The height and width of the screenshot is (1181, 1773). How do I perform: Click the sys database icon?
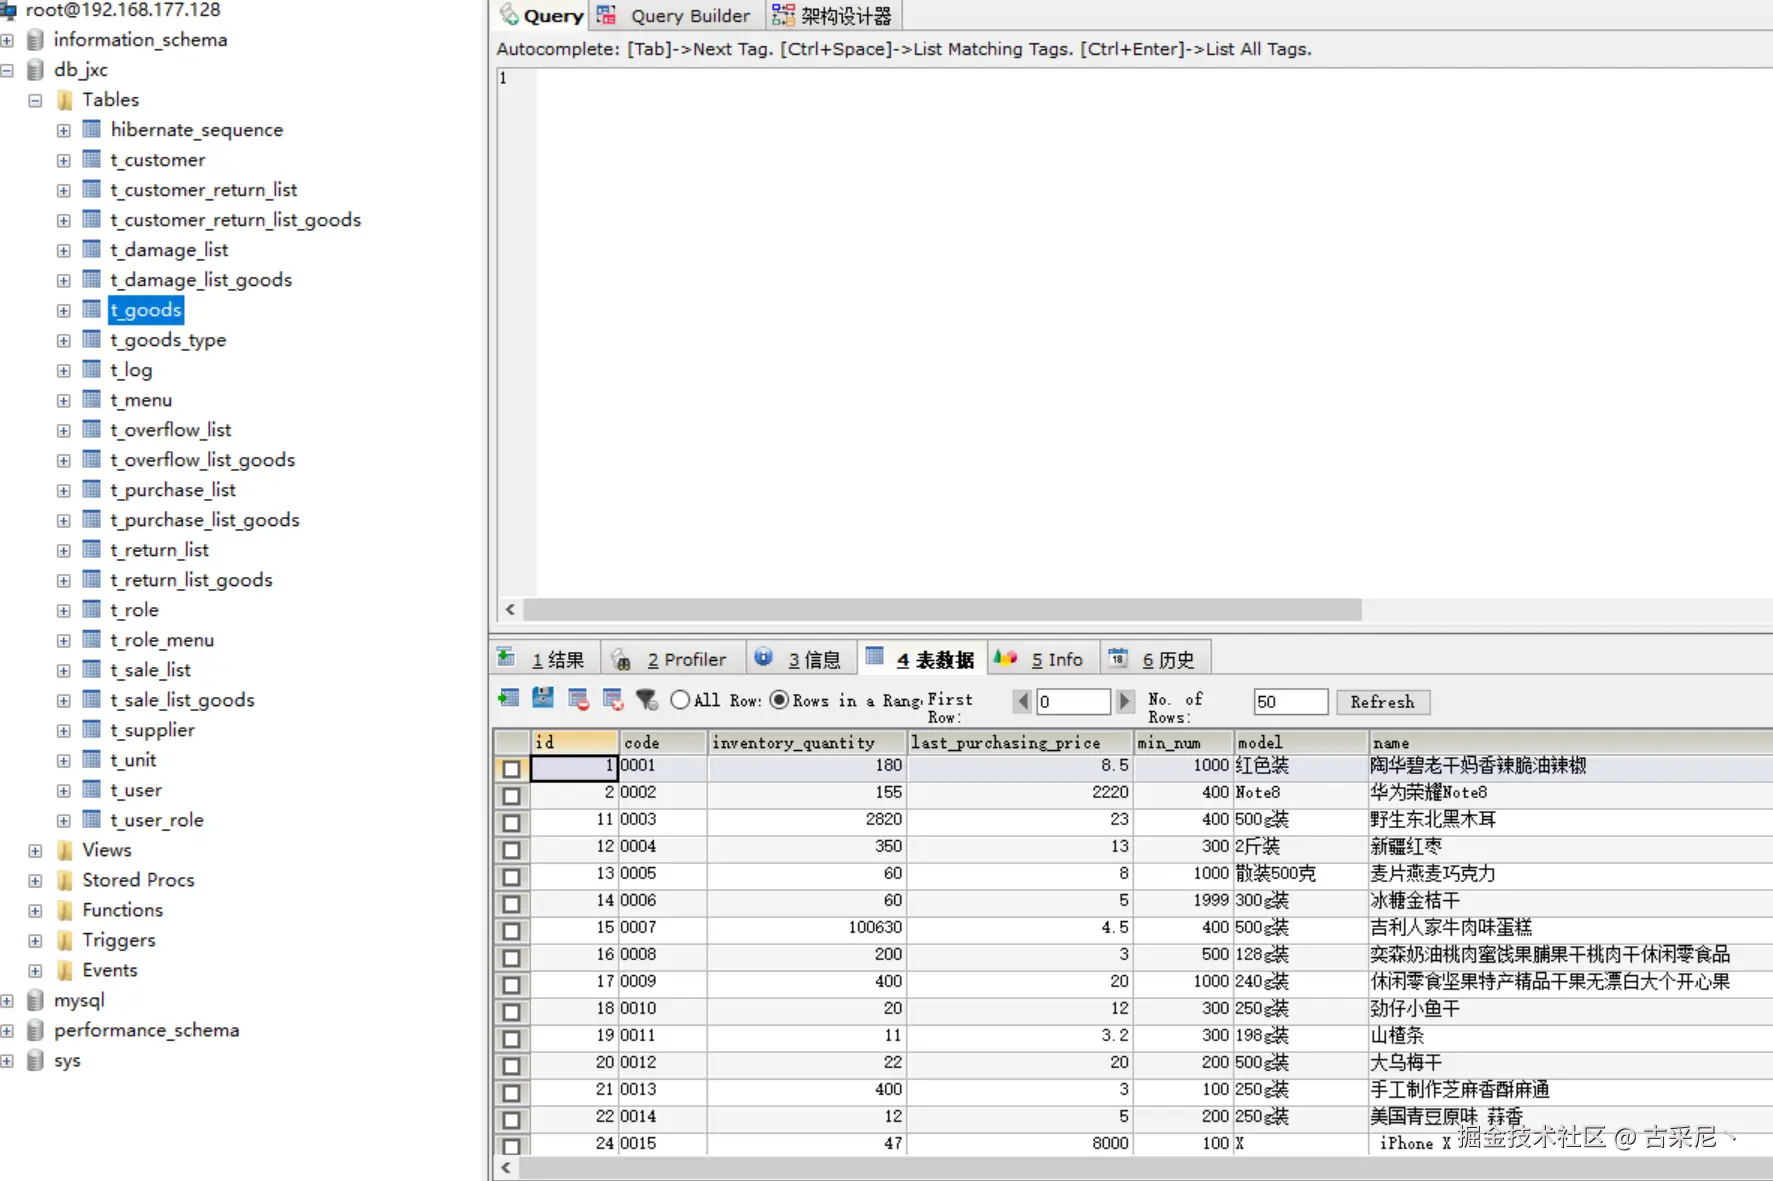tap(35, 1059)
